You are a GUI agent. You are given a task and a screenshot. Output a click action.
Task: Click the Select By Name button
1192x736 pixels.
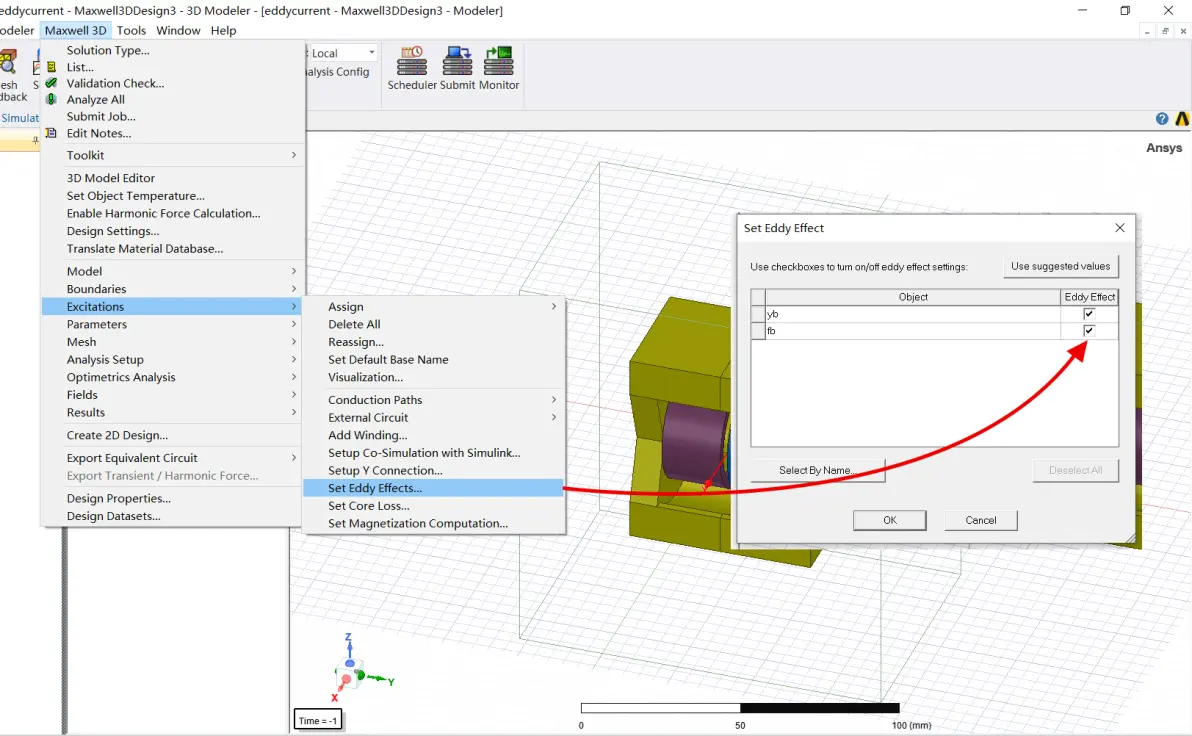[x=818, y=470]
